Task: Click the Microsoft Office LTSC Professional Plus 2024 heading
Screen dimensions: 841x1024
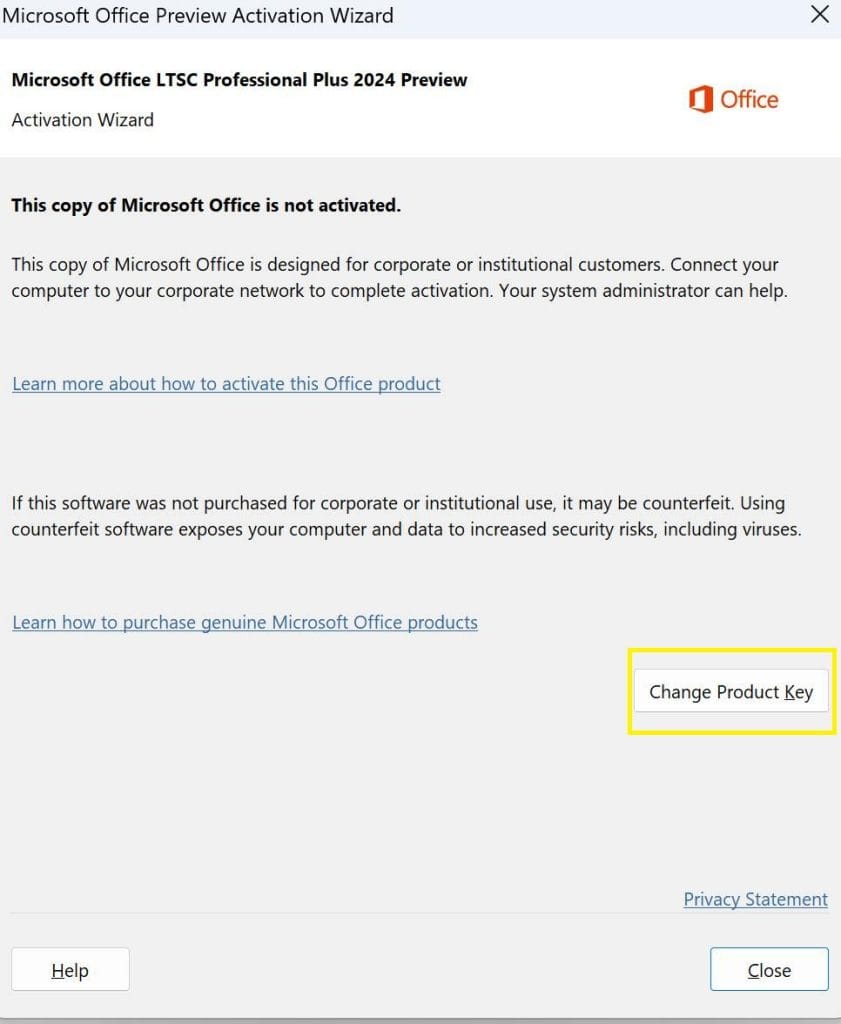Action: click(239, 80)
